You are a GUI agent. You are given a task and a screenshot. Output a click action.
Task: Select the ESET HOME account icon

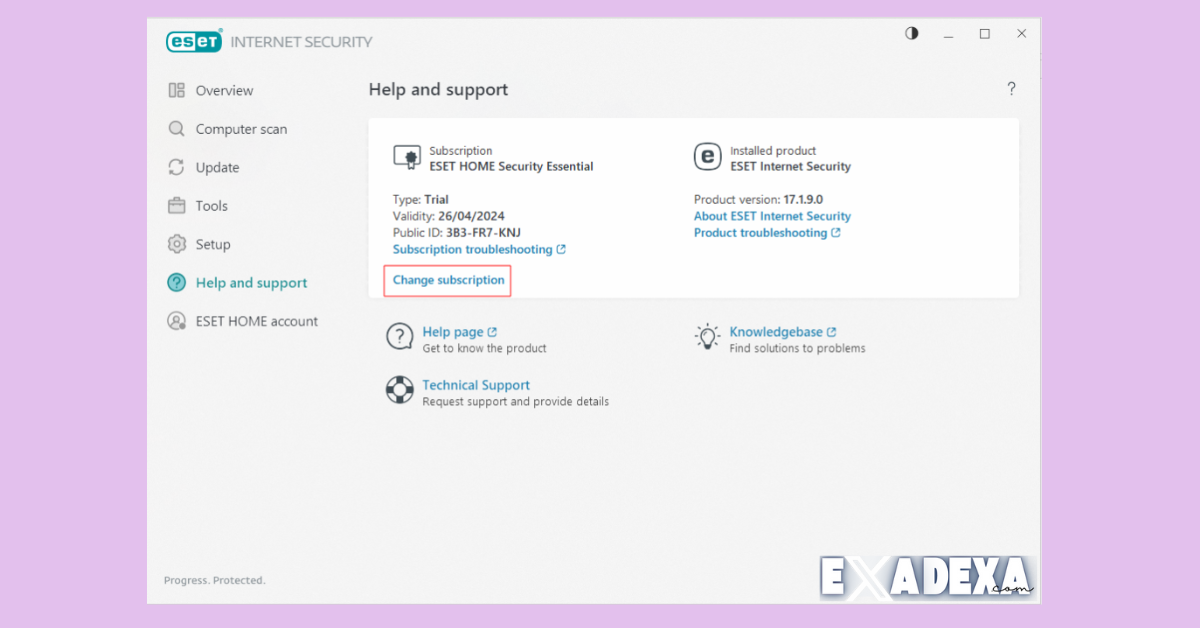pyautogui.click(x=176, y=321)
